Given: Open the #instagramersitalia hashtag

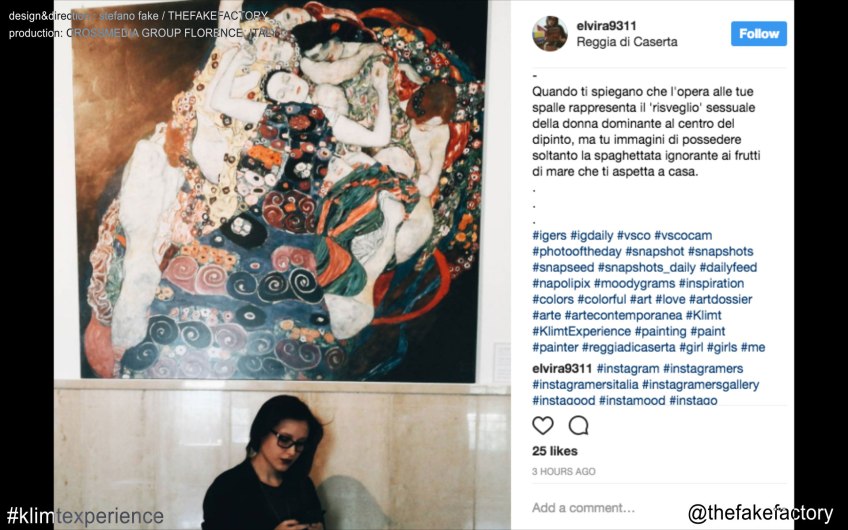Looking at the screenshot, I should [585, 385].
